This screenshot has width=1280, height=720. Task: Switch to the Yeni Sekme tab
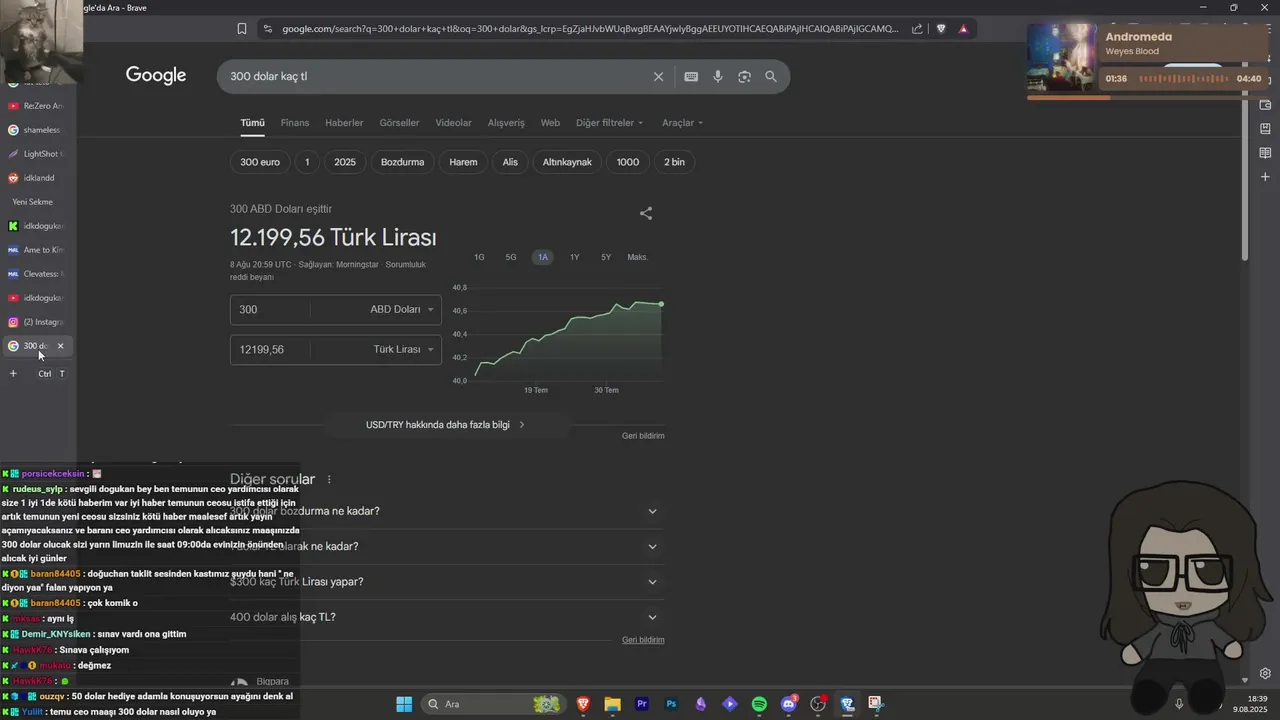[36, 202]
